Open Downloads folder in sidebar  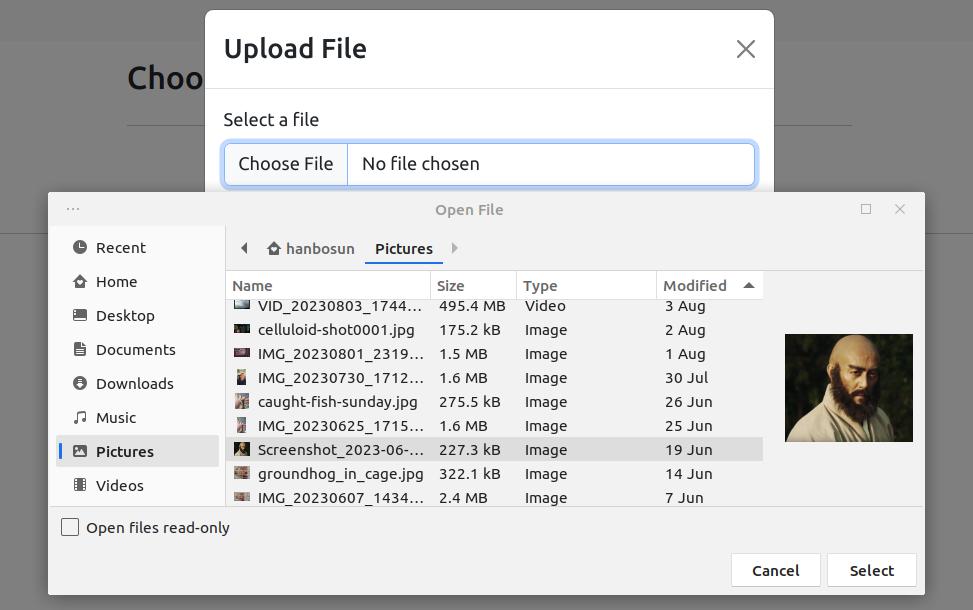pyautogui.click(x=134, y=384)
